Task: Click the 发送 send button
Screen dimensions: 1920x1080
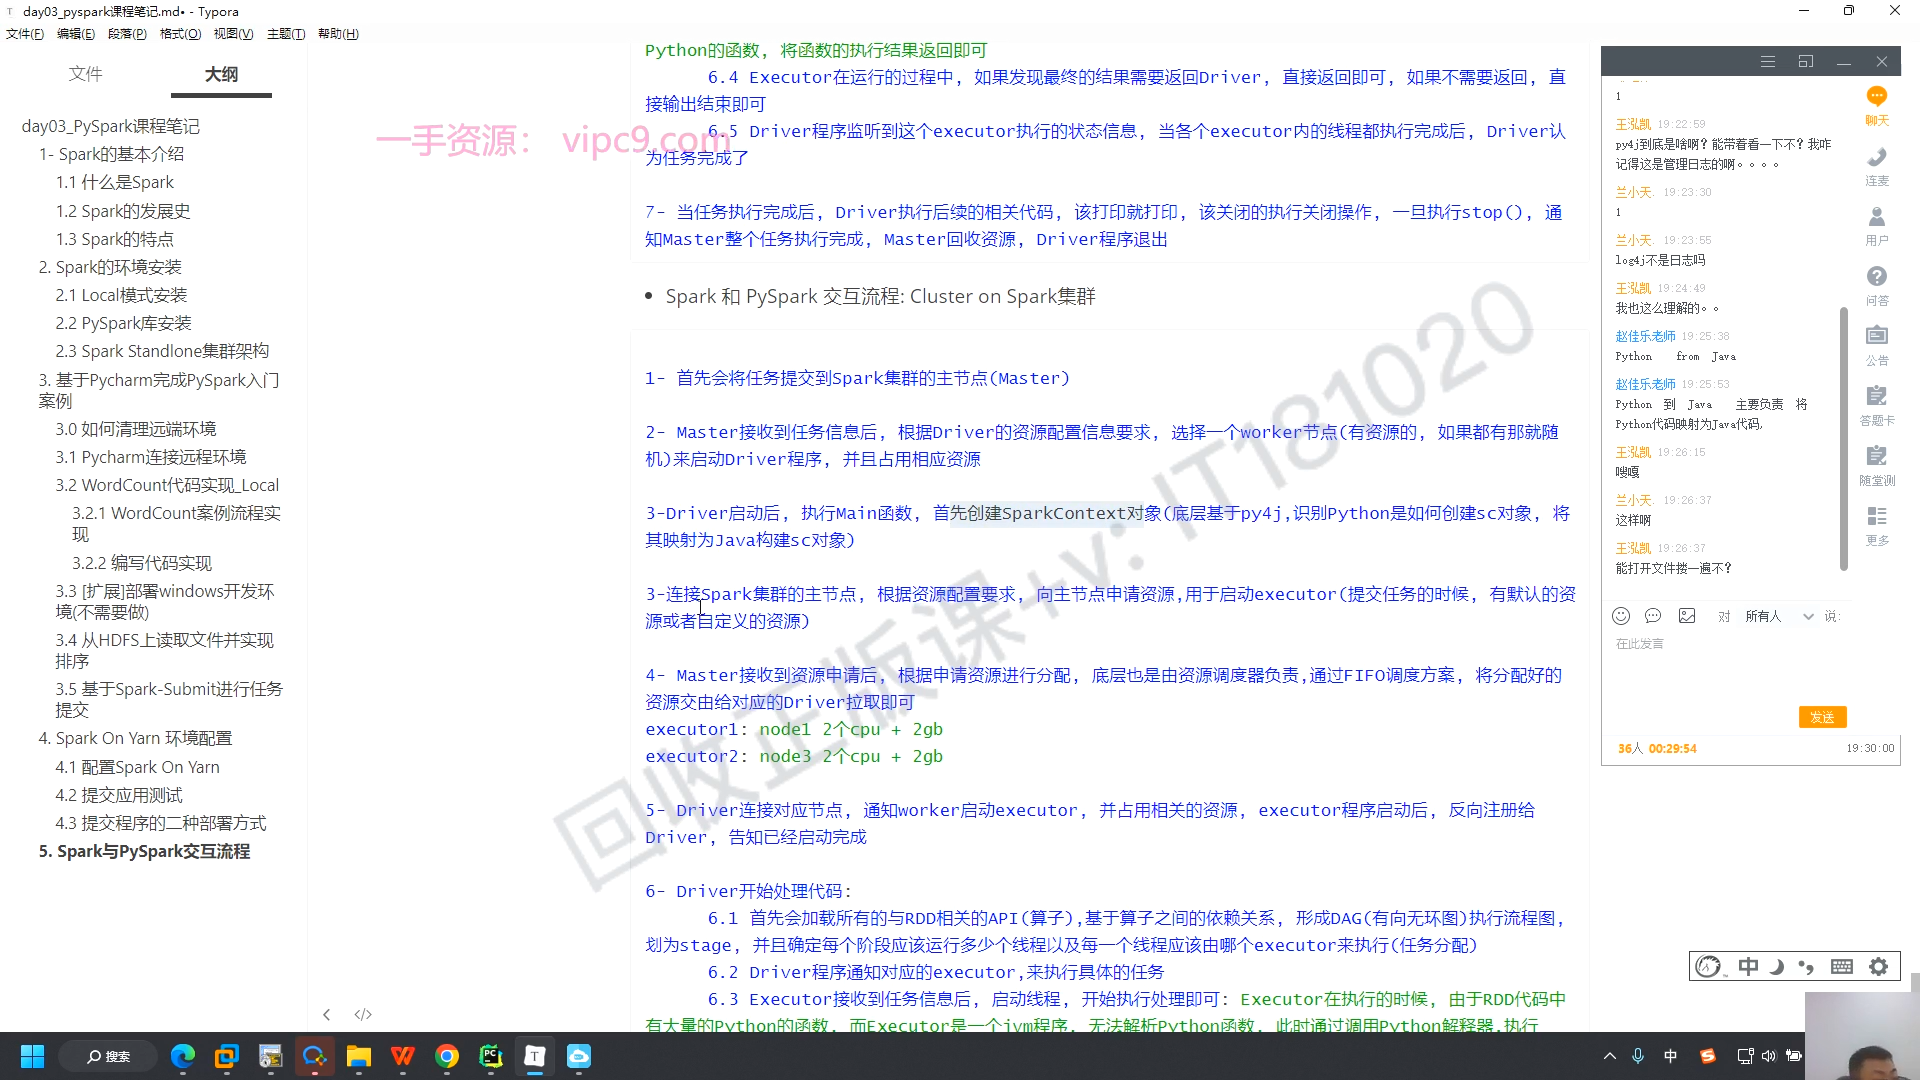Action: pos(1822,717)
